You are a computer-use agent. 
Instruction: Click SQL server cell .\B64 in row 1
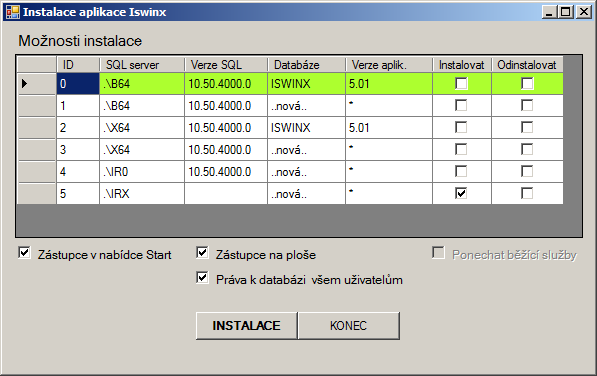click(142, 105)
